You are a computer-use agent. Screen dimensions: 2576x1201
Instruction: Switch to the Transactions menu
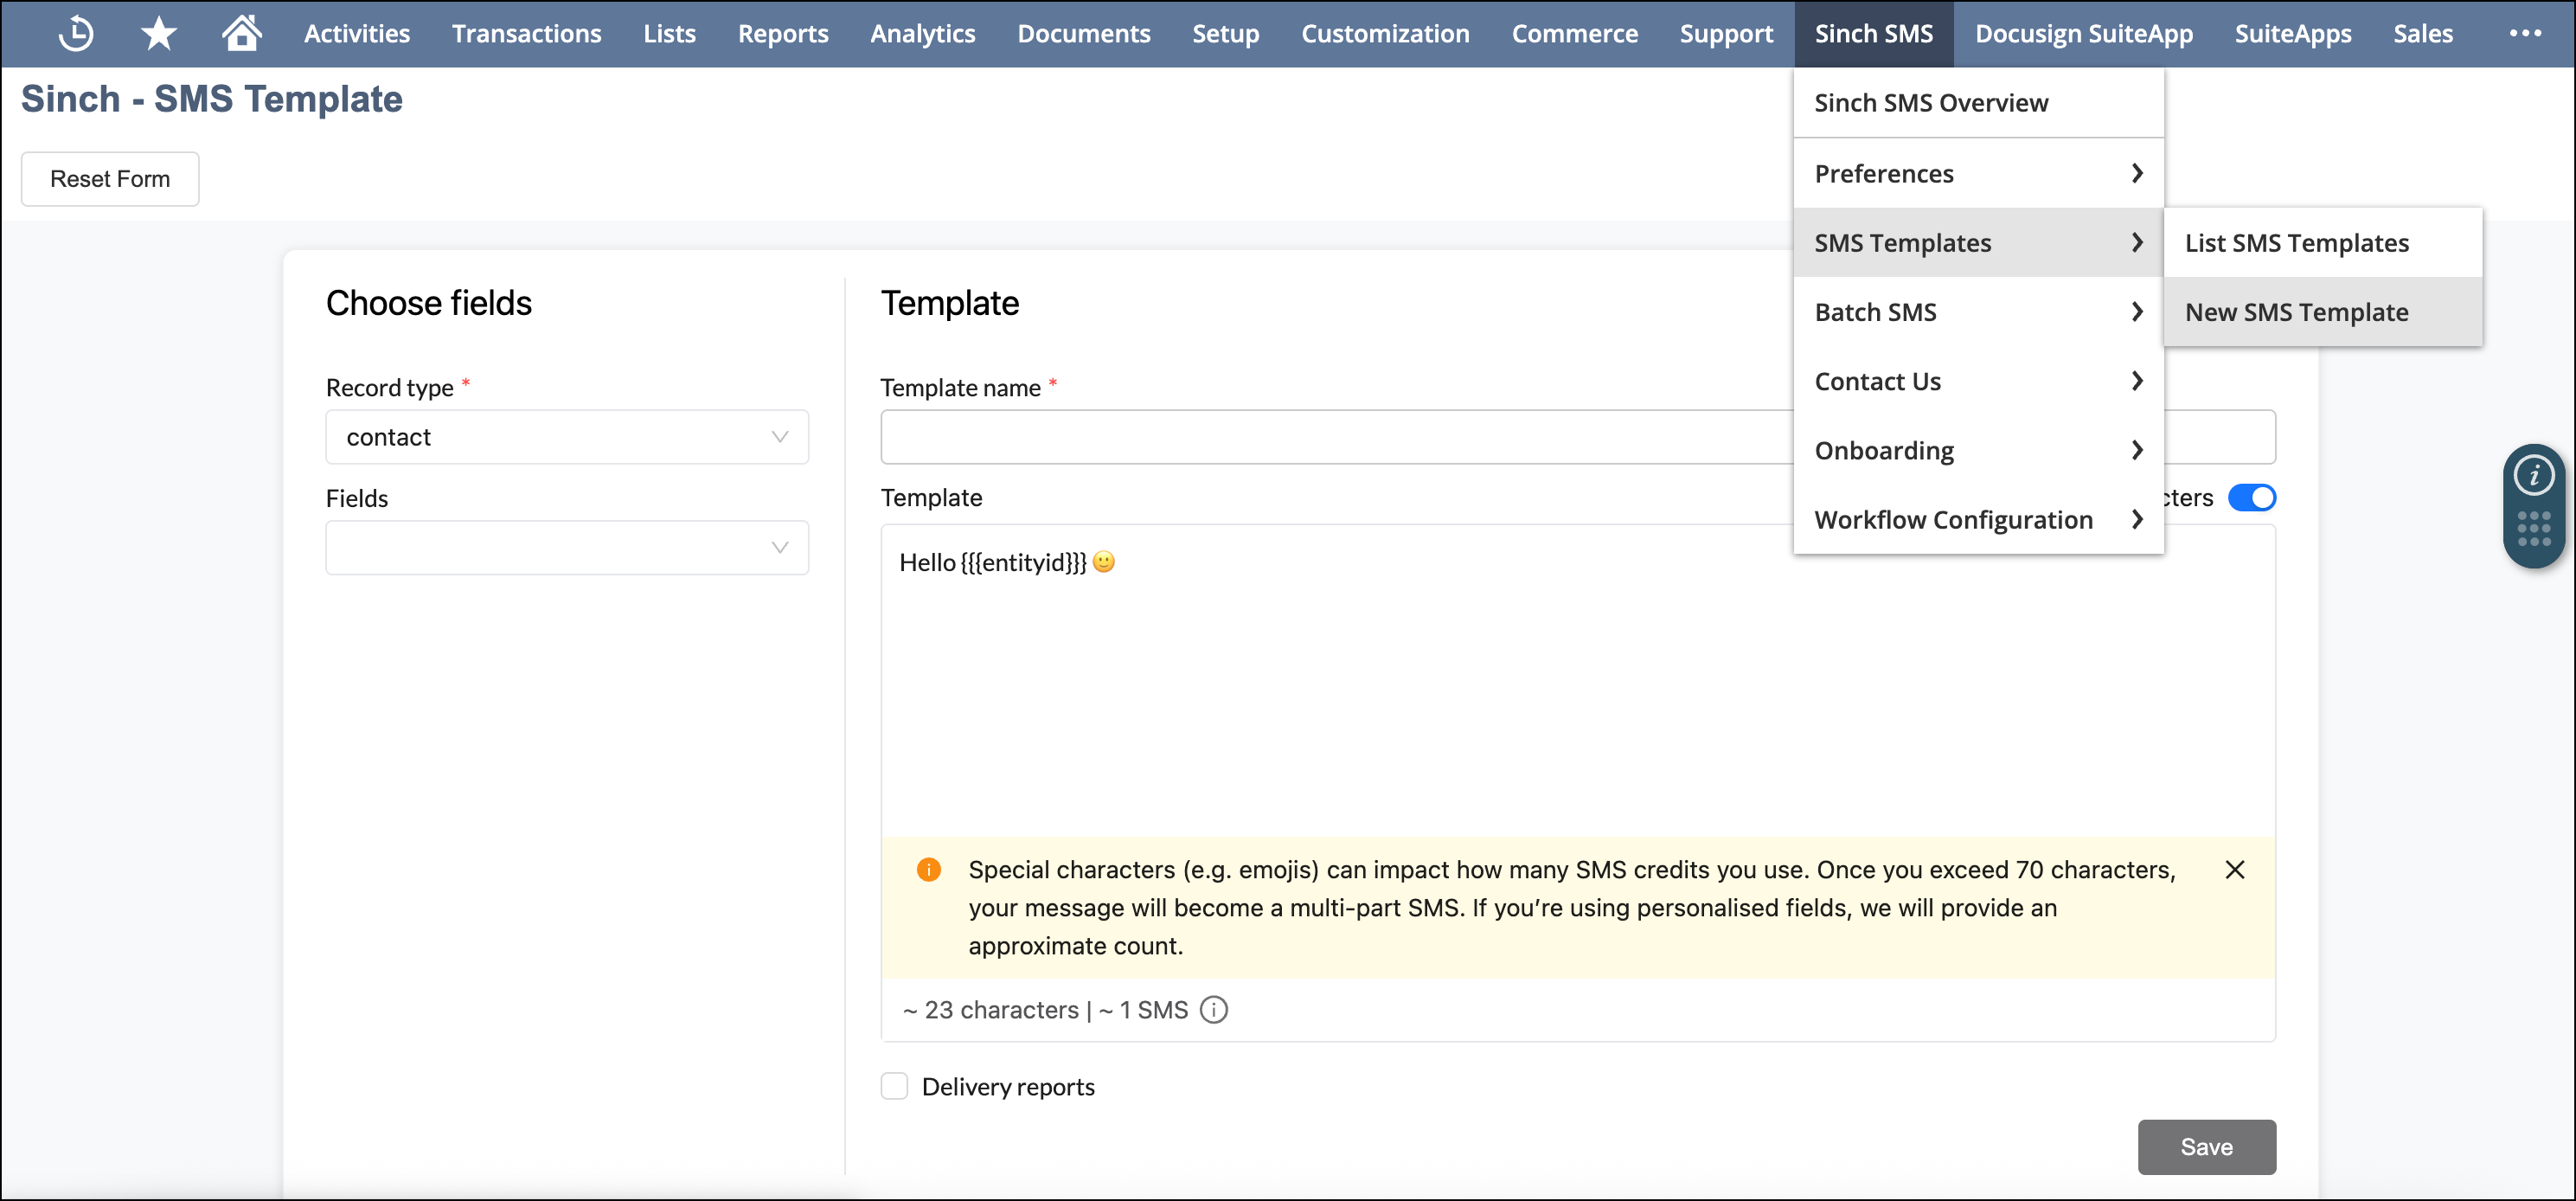click(x=527, y=33)
